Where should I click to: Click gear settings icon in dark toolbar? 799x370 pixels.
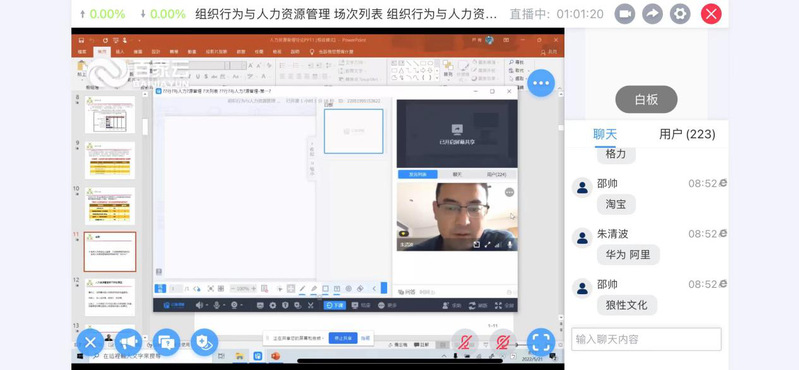(273, 305)
